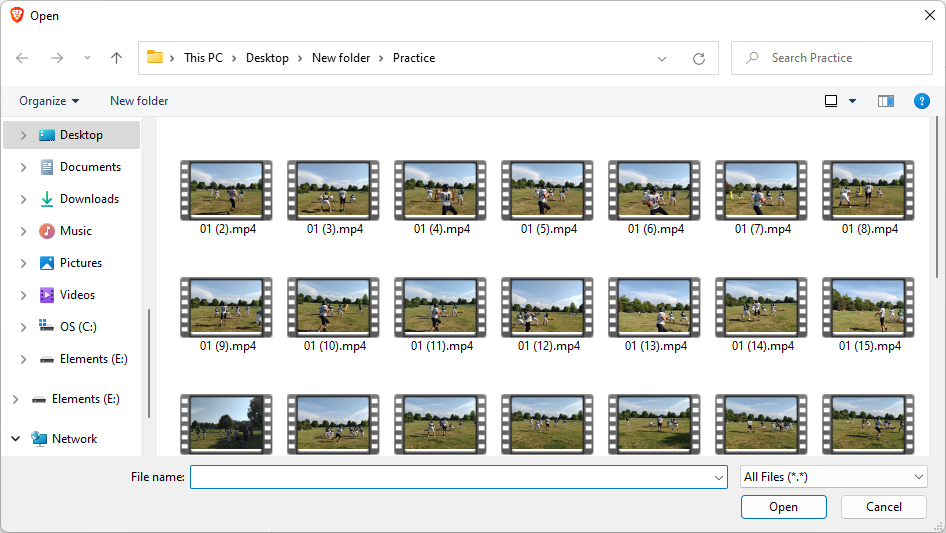Click the file list vertical scrollbar
This screenshot has height=533, width=946.
[x=936, y=198]
